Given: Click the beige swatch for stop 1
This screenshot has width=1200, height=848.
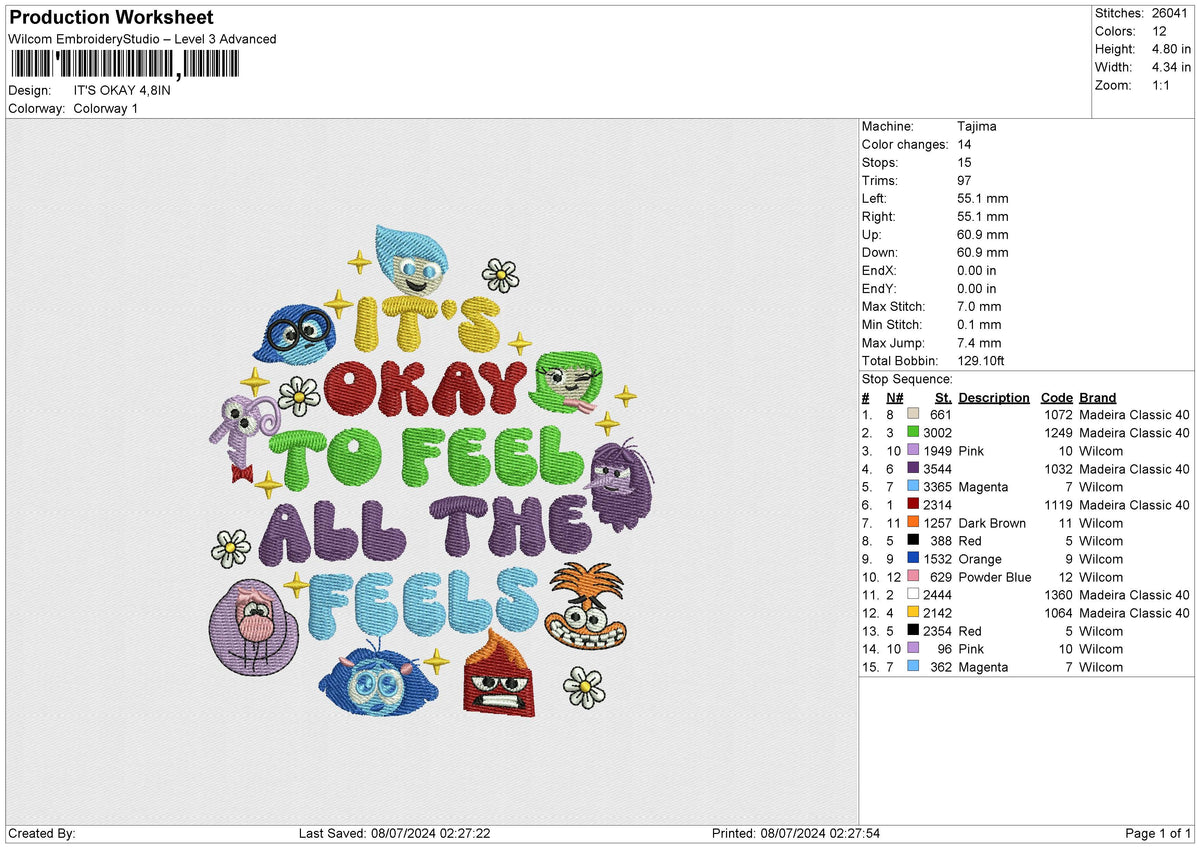Looking at the screenshot, I should [913, 415].
